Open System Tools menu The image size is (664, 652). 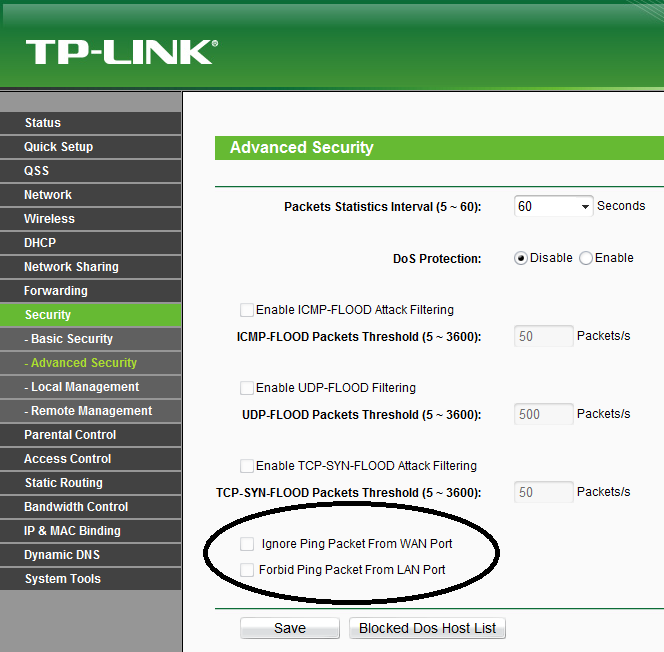pos(91,579)
